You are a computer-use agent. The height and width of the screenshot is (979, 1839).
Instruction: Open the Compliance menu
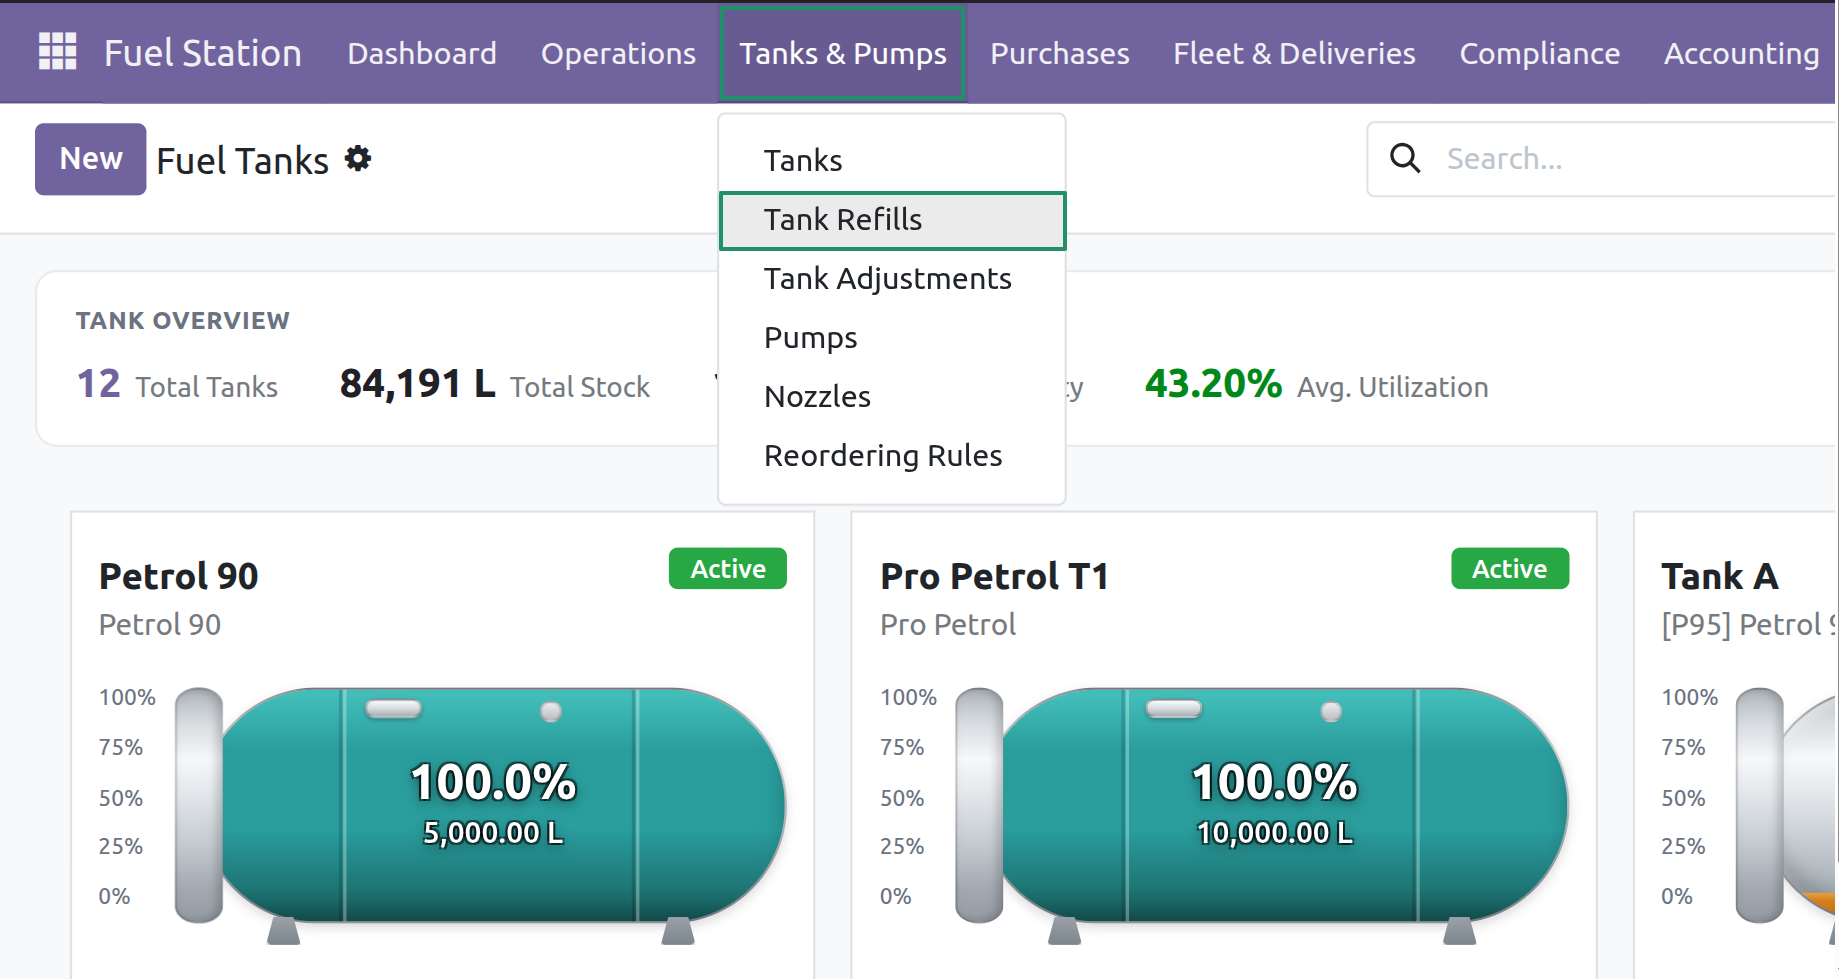point(1539,53)
